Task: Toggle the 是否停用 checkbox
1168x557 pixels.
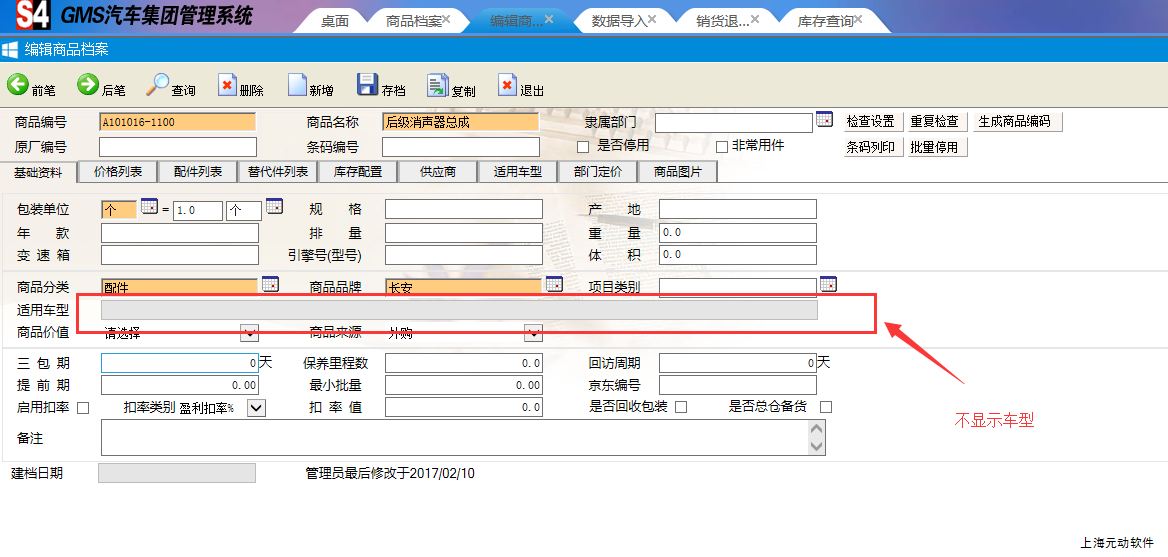Action: click(x=583, y=147)
